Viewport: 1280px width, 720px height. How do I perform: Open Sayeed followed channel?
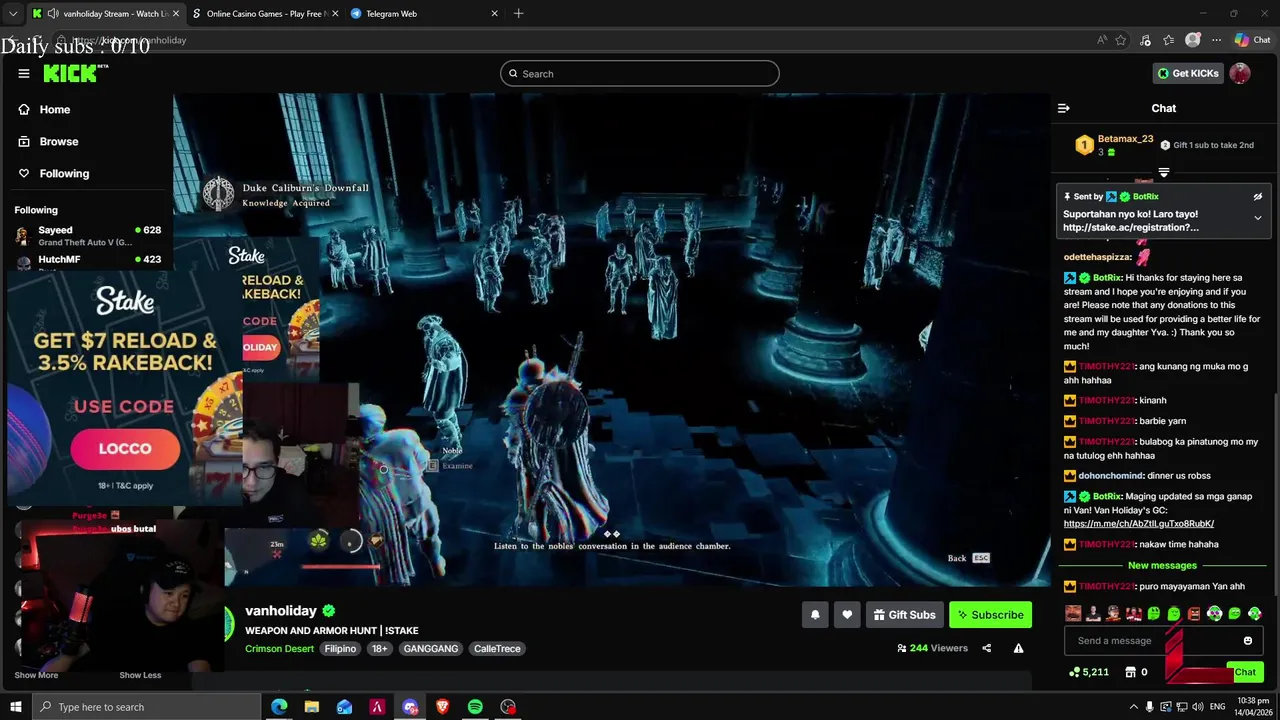click(88, 236)
